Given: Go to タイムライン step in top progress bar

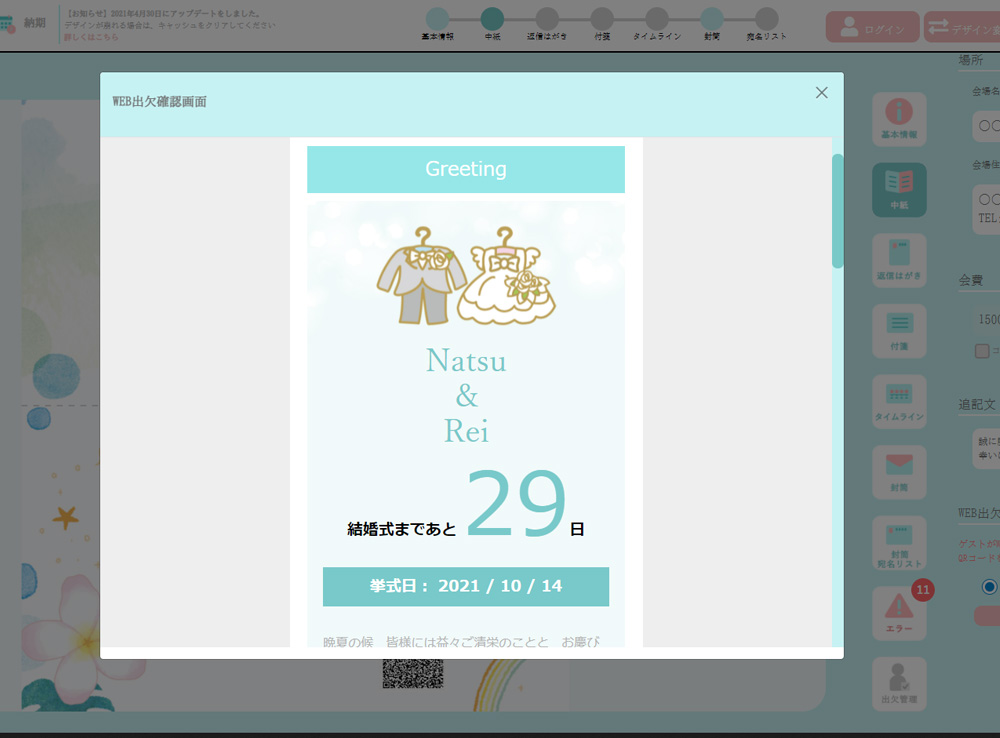Looking at the screenshot, I should 657,19.
